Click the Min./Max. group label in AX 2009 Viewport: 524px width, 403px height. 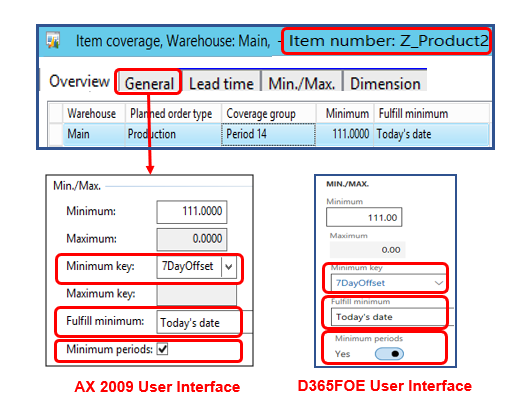[77, 186]
